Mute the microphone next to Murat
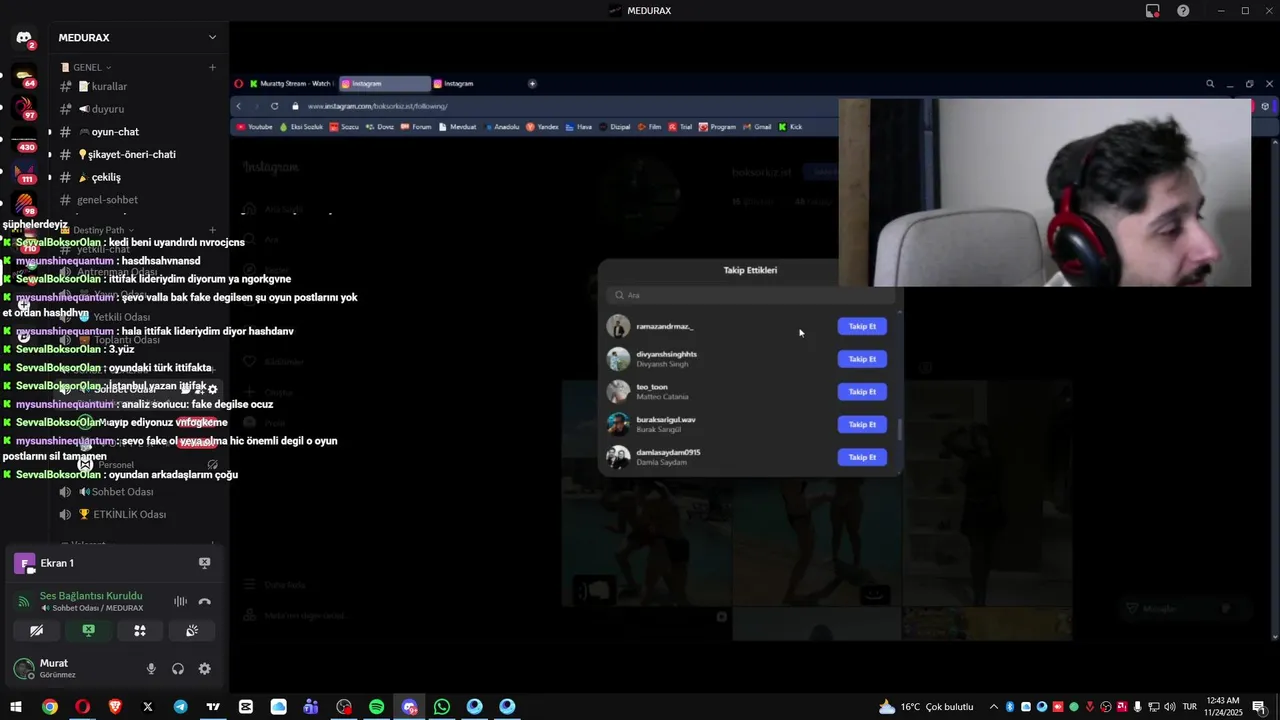Viewport: 1280px width, 720px height. click(x=151, y=669)
